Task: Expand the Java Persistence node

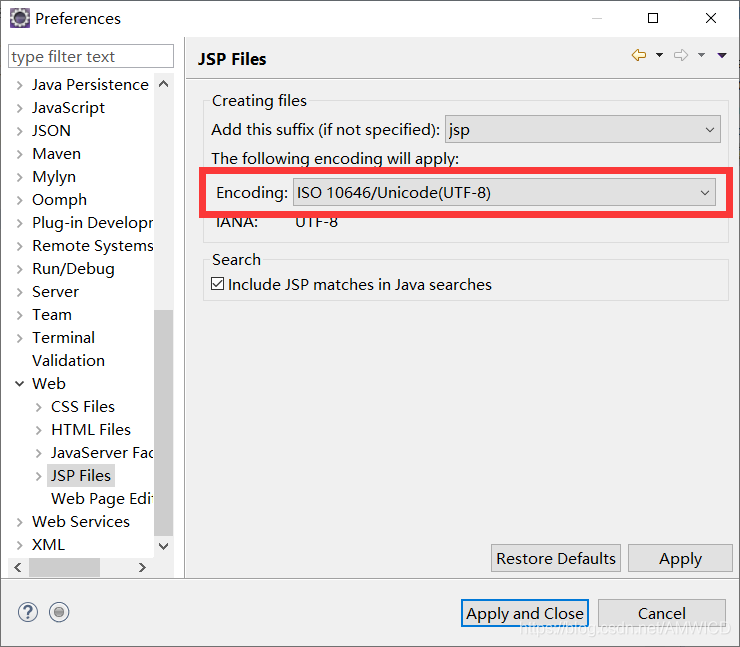Action: point(19,85)
